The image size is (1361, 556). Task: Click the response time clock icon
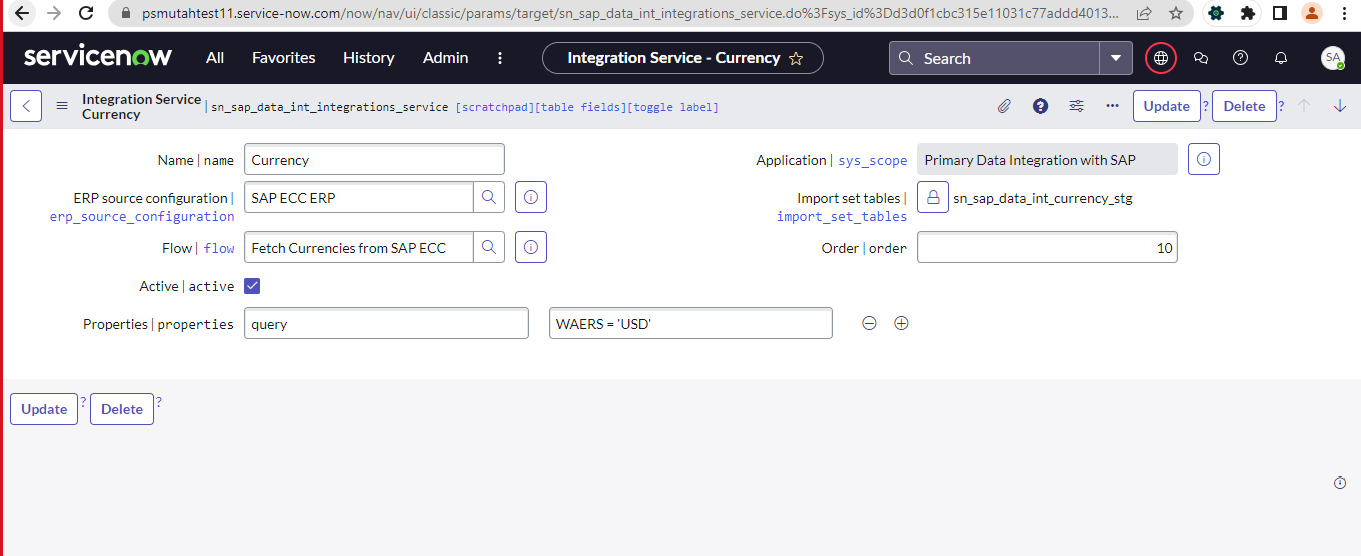(1340, 483)
